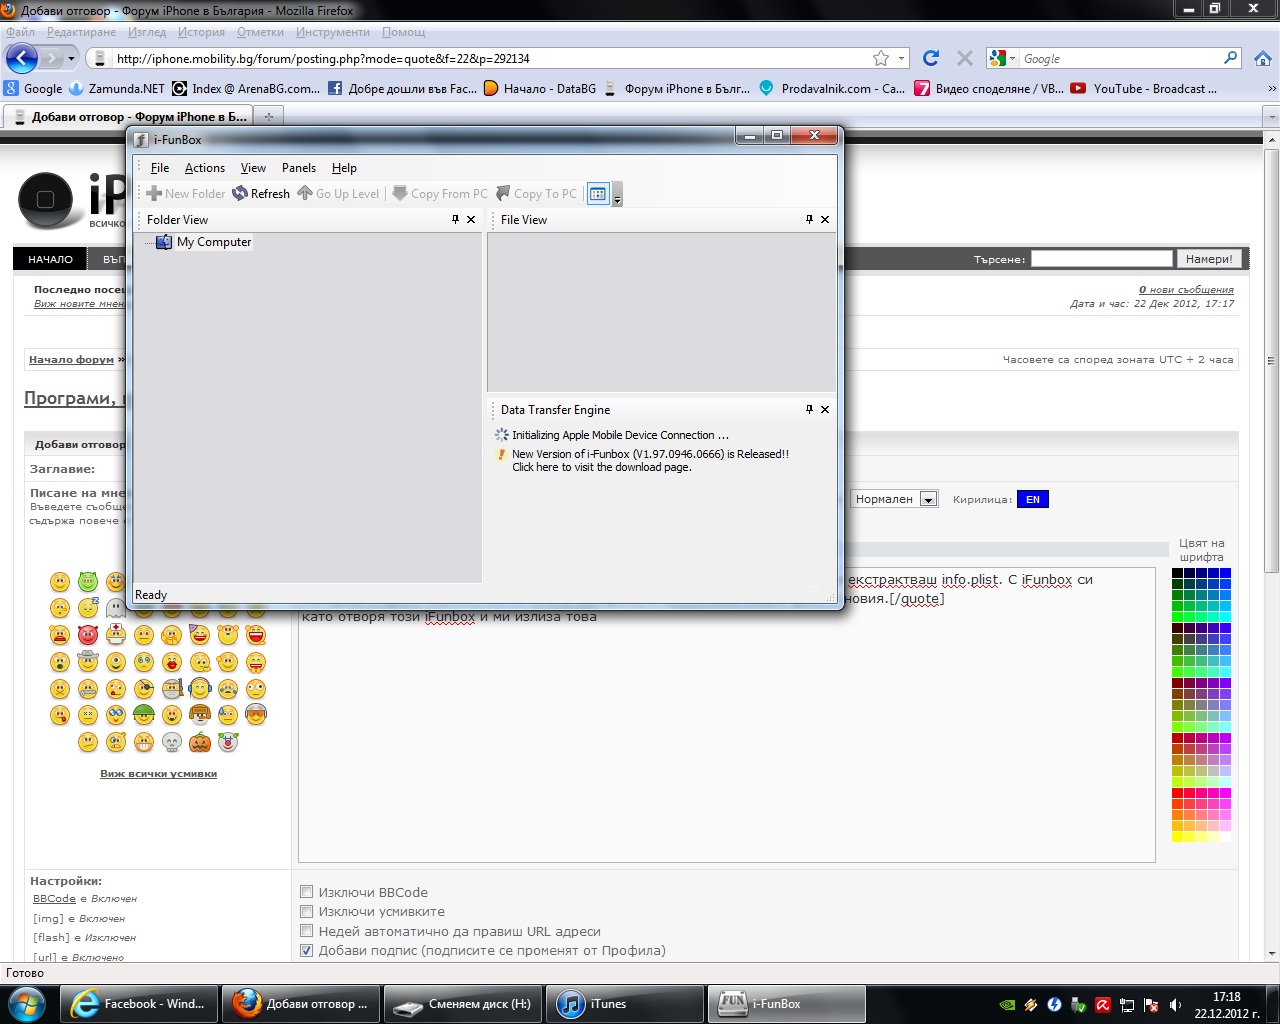Click the Windows Start orb

point(26,1003)
